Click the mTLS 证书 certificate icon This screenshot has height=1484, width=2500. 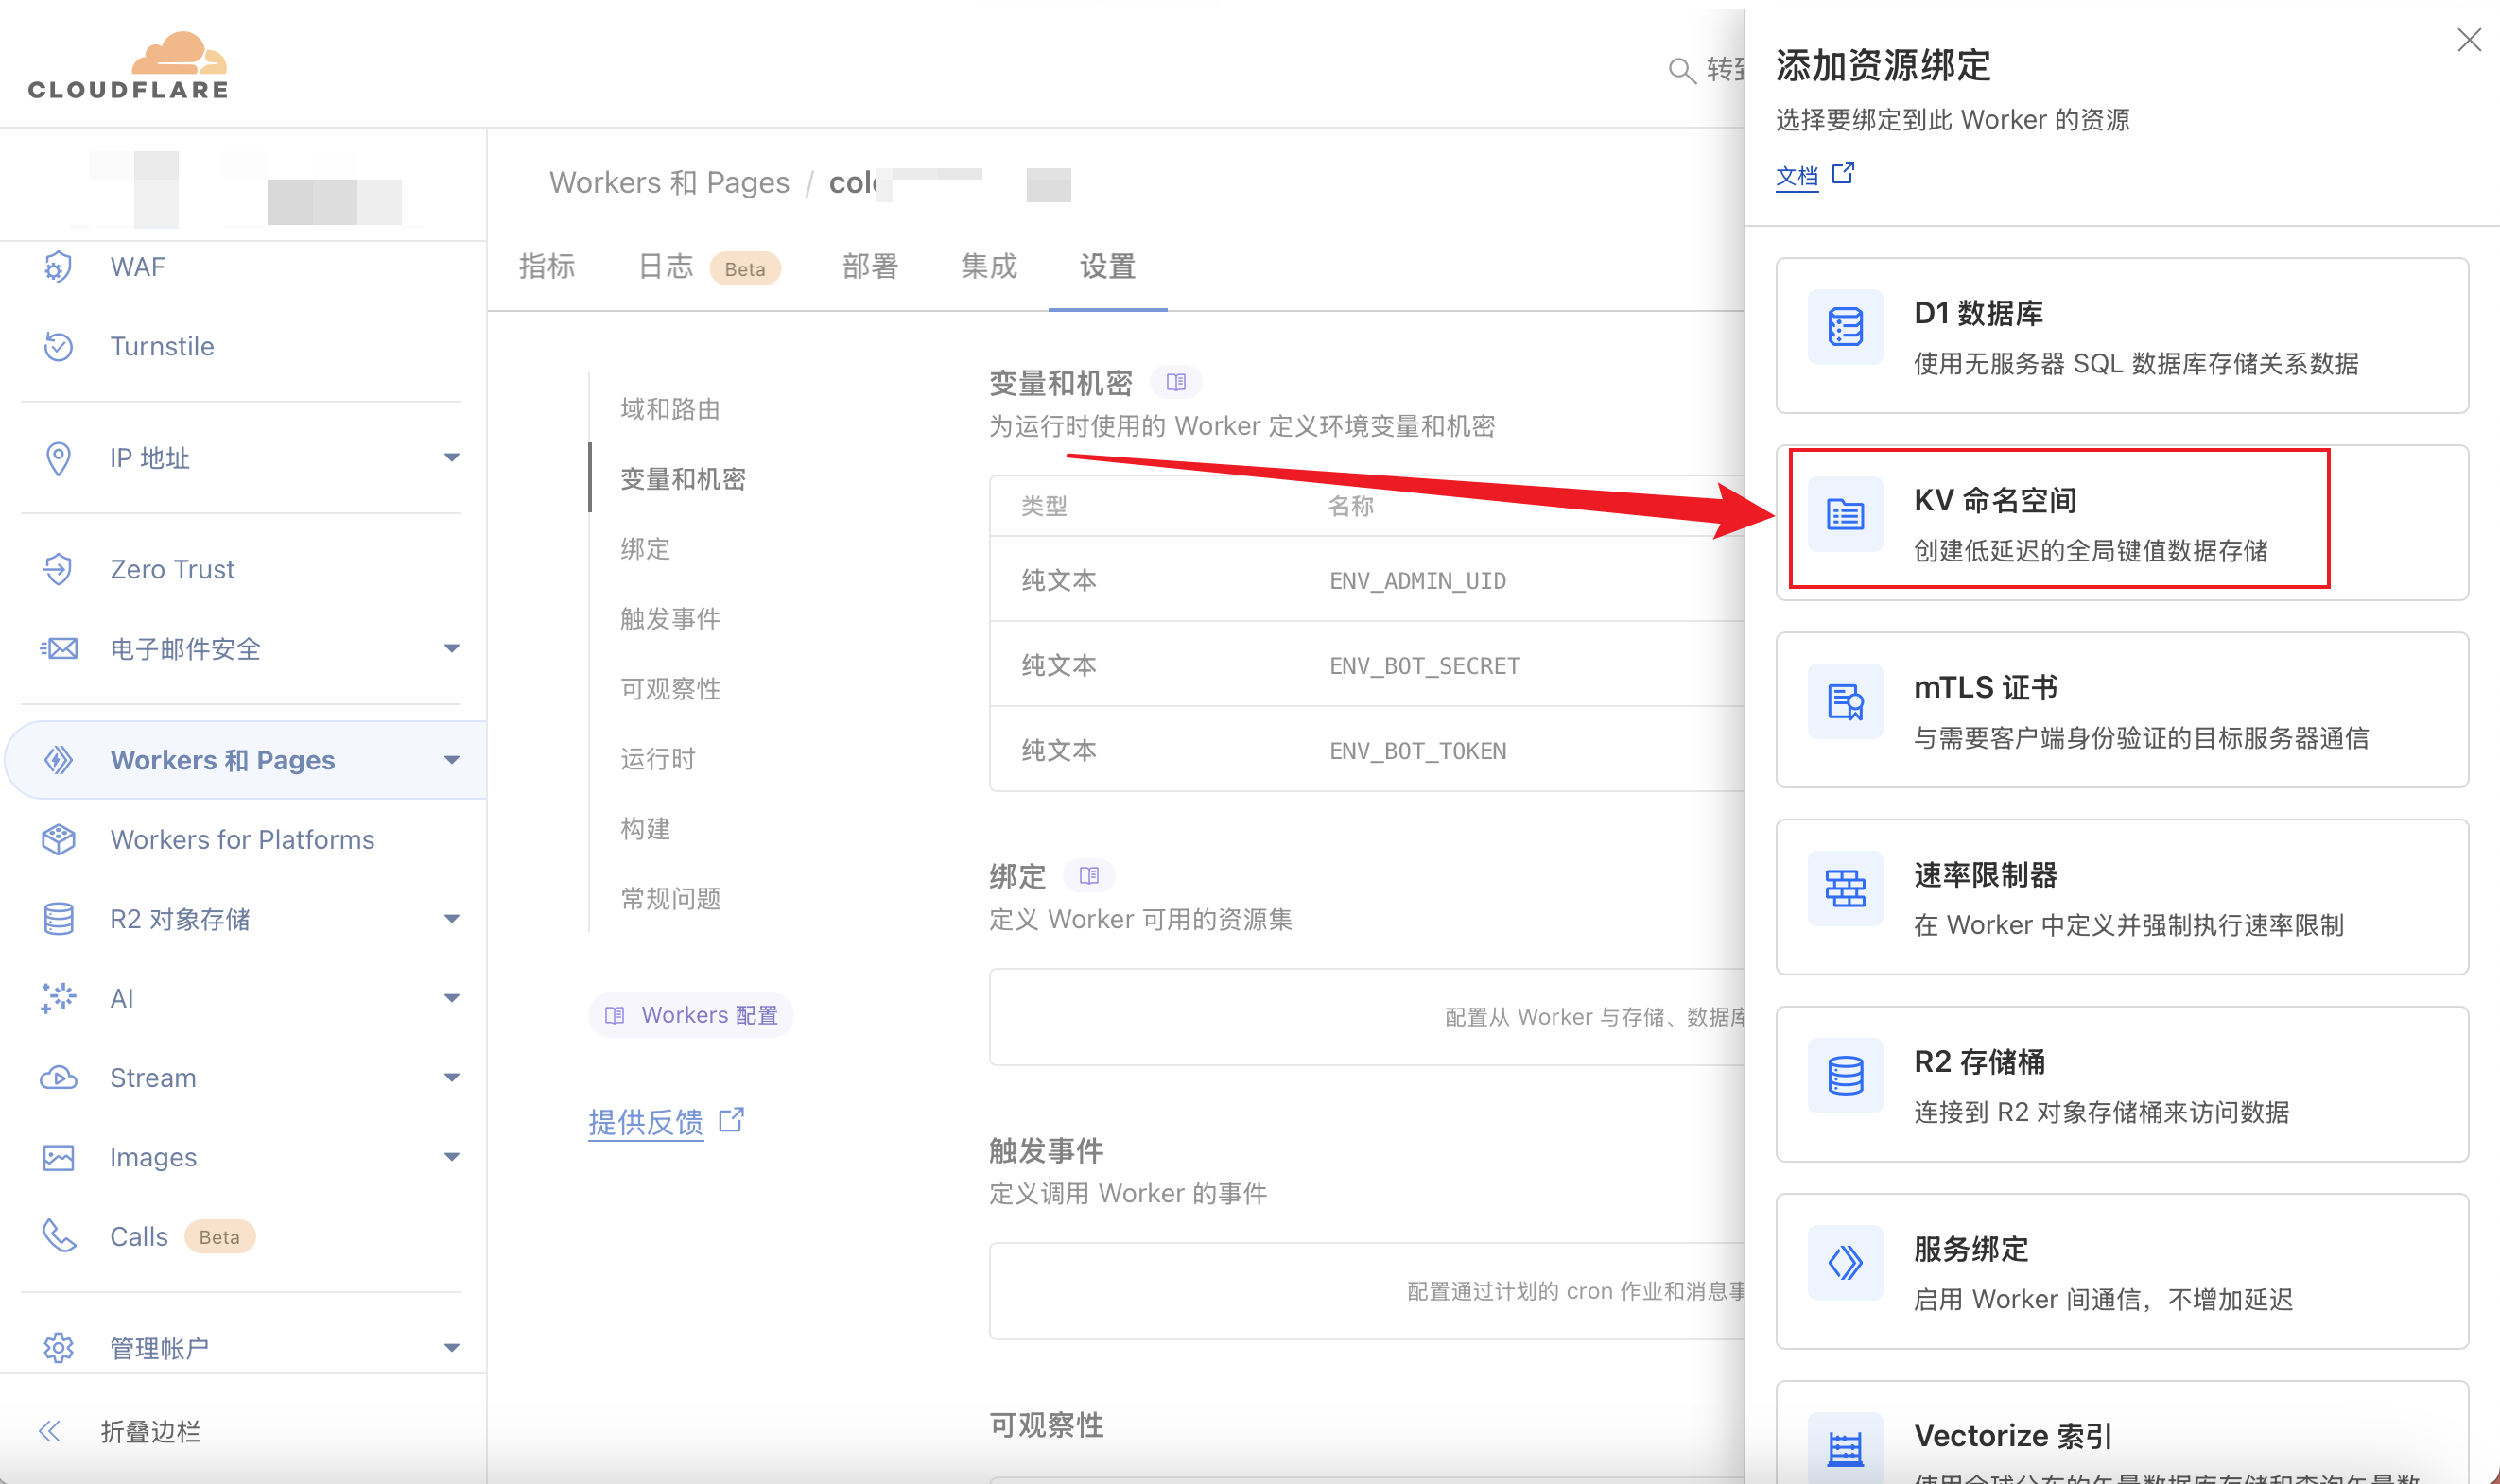[1845, 701]
